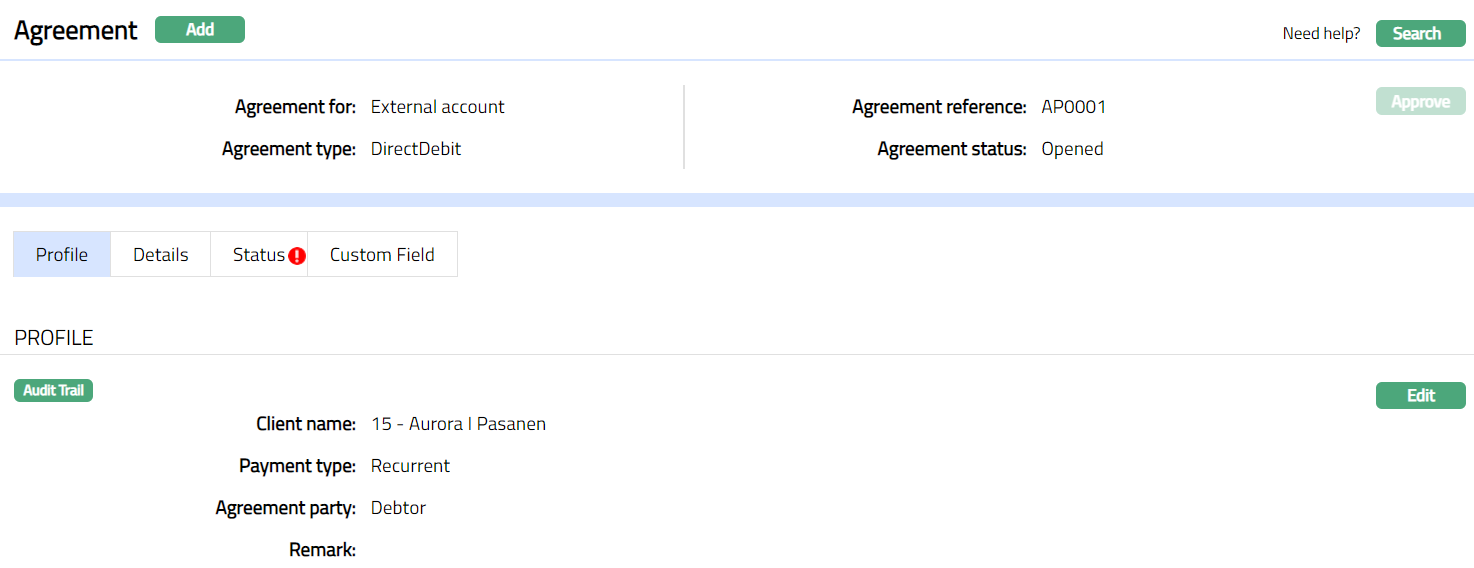The image size is (1474, 568).
Task: Click agreement reference value AP0001
Action: pos(1074,107)
